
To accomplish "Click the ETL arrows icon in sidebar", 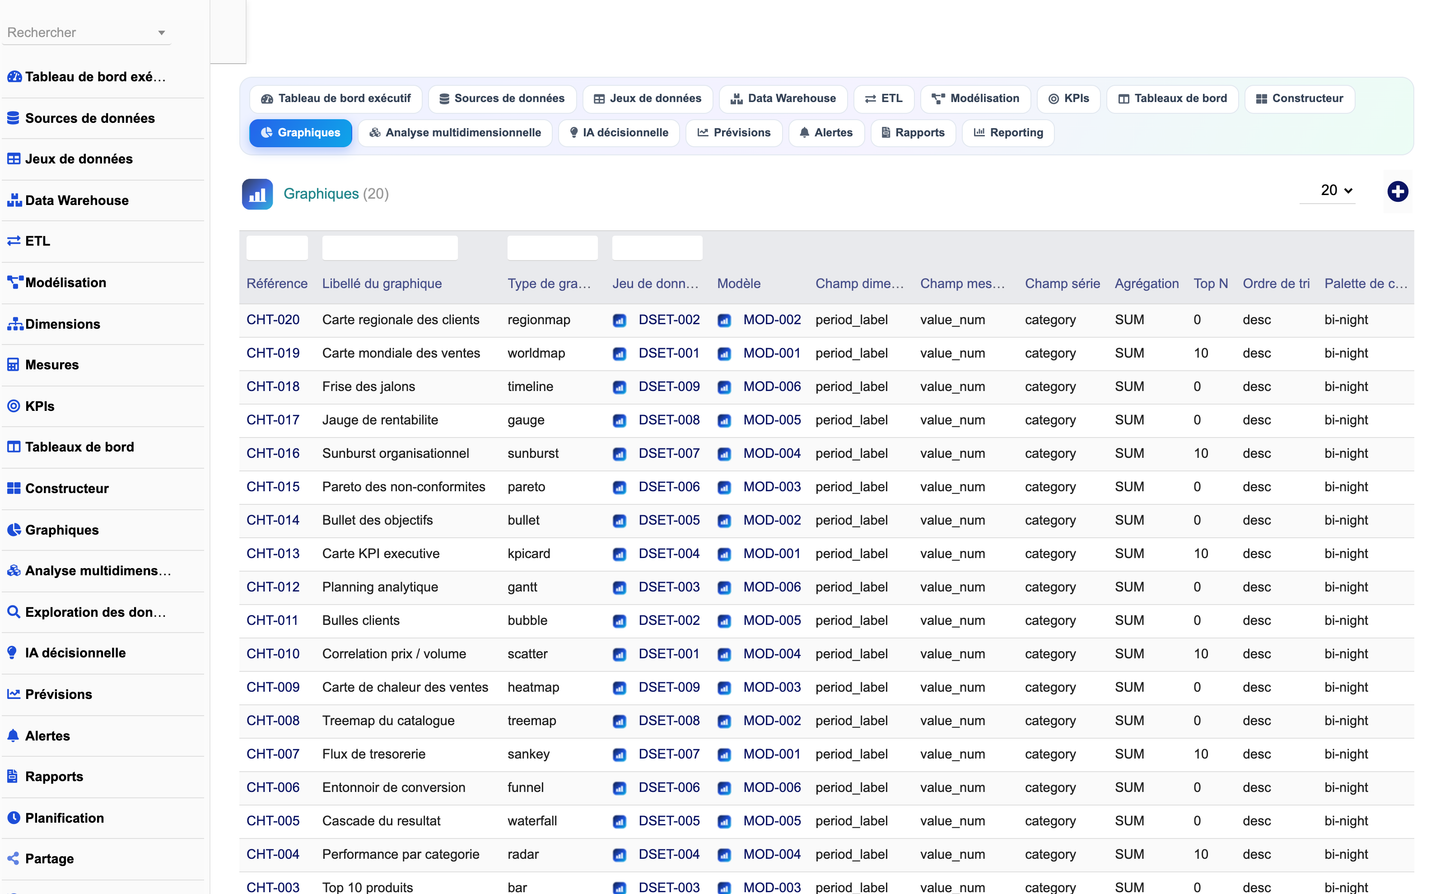I will click(x=14, y=241).
